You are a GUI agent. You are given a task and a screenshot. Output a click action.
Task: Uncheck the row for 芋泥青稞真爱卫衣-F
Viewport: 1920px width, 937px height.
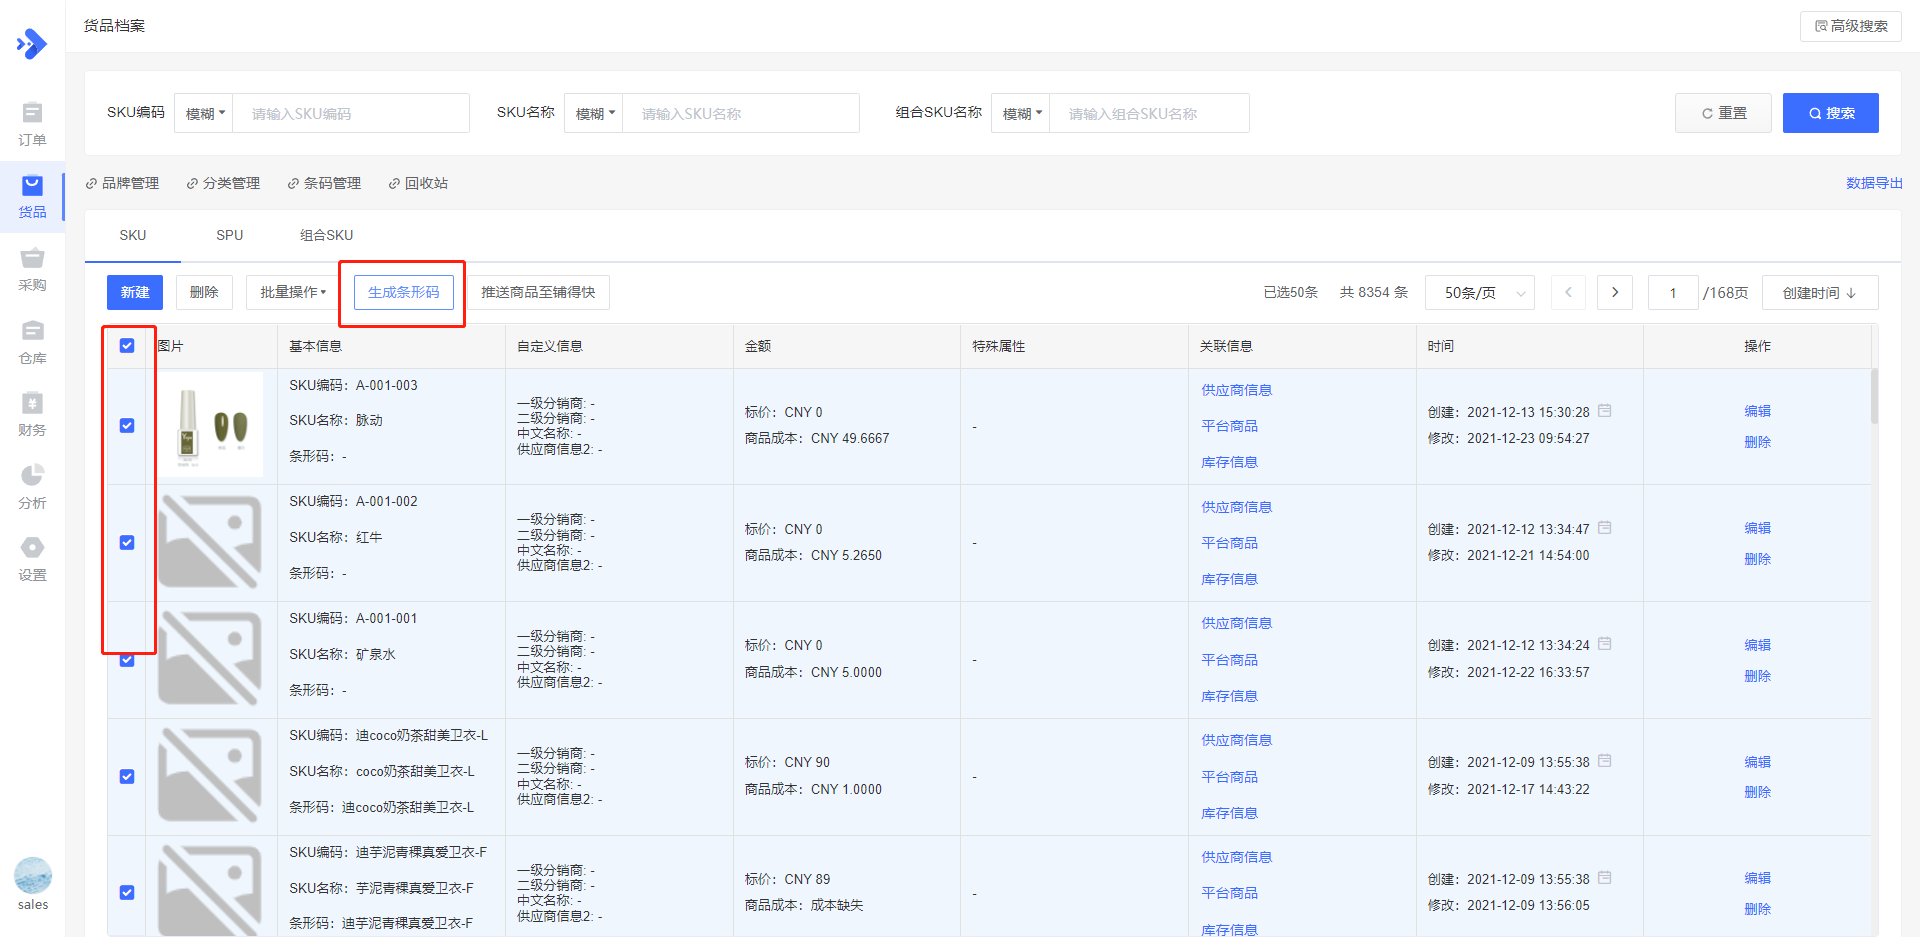click(x=127, y=892)
